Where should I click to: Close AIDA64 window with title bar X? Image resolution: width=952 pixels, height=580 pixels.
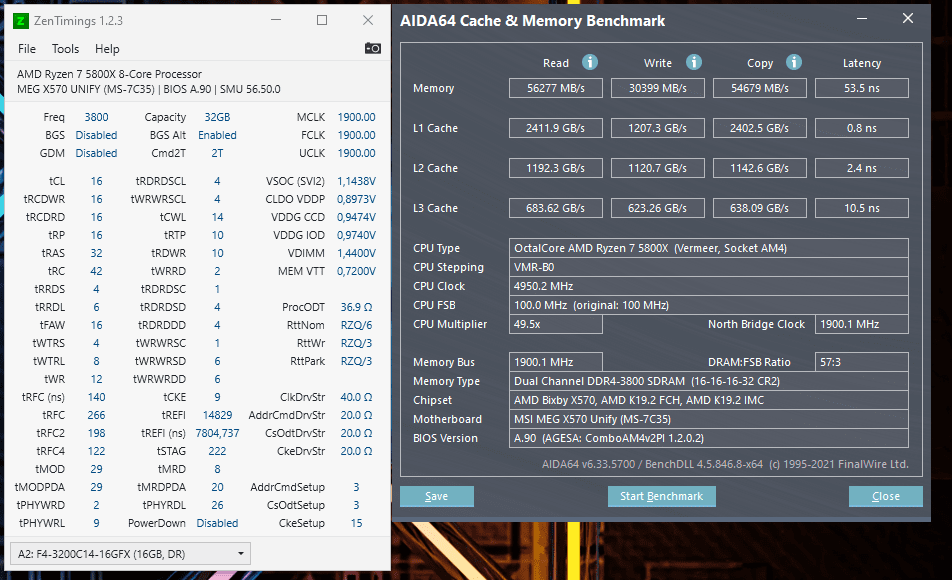click(908, 19)
